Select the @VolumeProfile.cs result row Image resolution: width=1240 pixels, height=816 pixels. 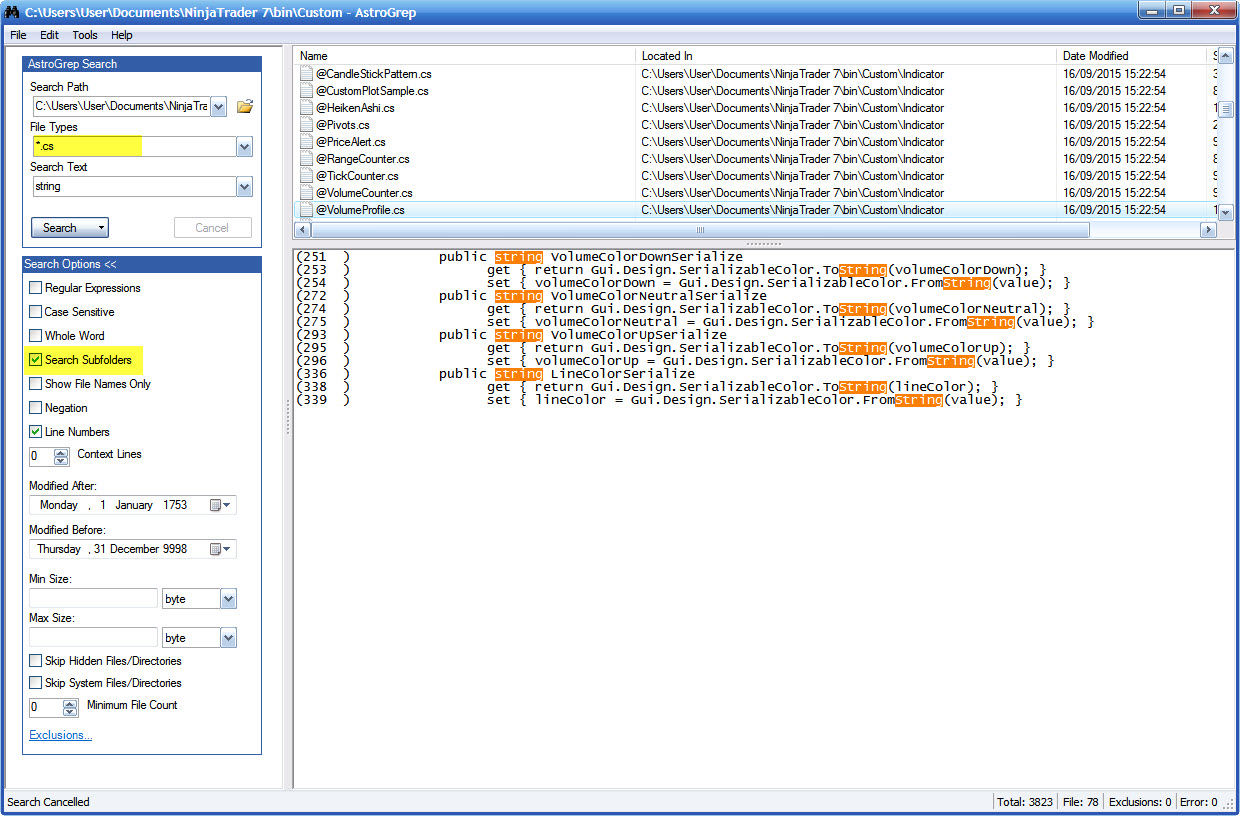click(755, 210)
